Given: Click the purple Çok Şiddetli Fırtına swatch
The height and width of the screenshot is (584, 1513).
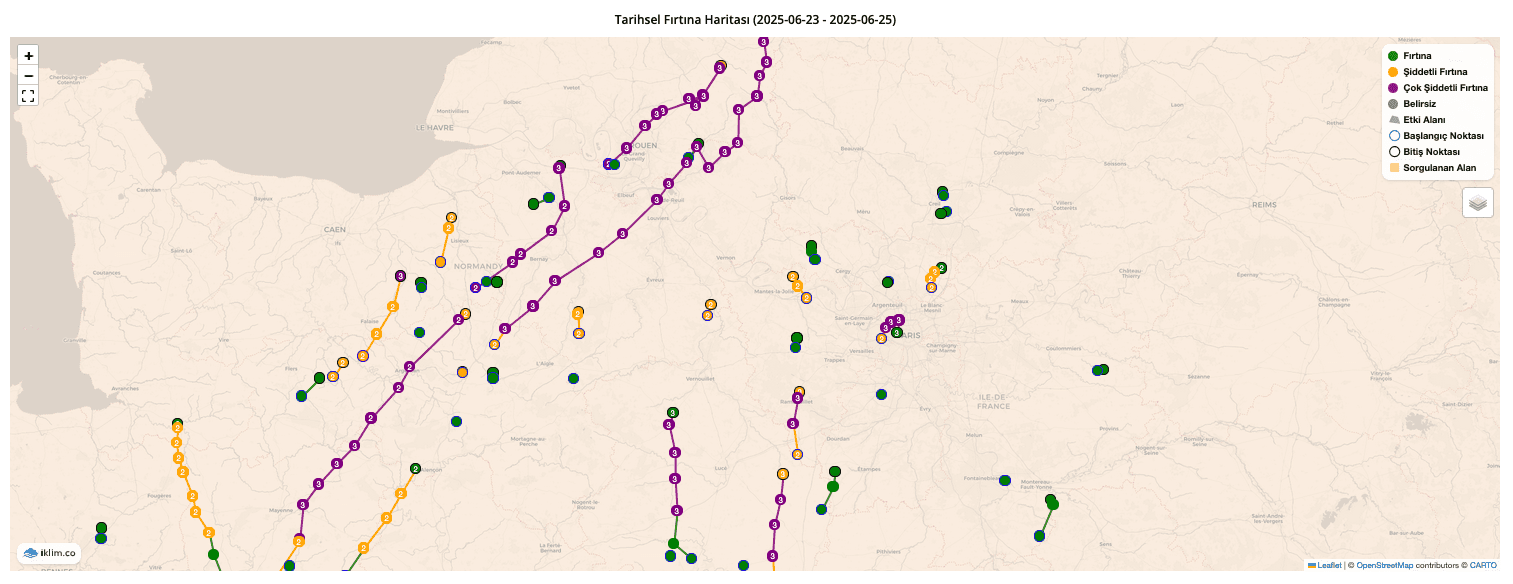Looking at the screenshot, I should (x=1393, y=88).
